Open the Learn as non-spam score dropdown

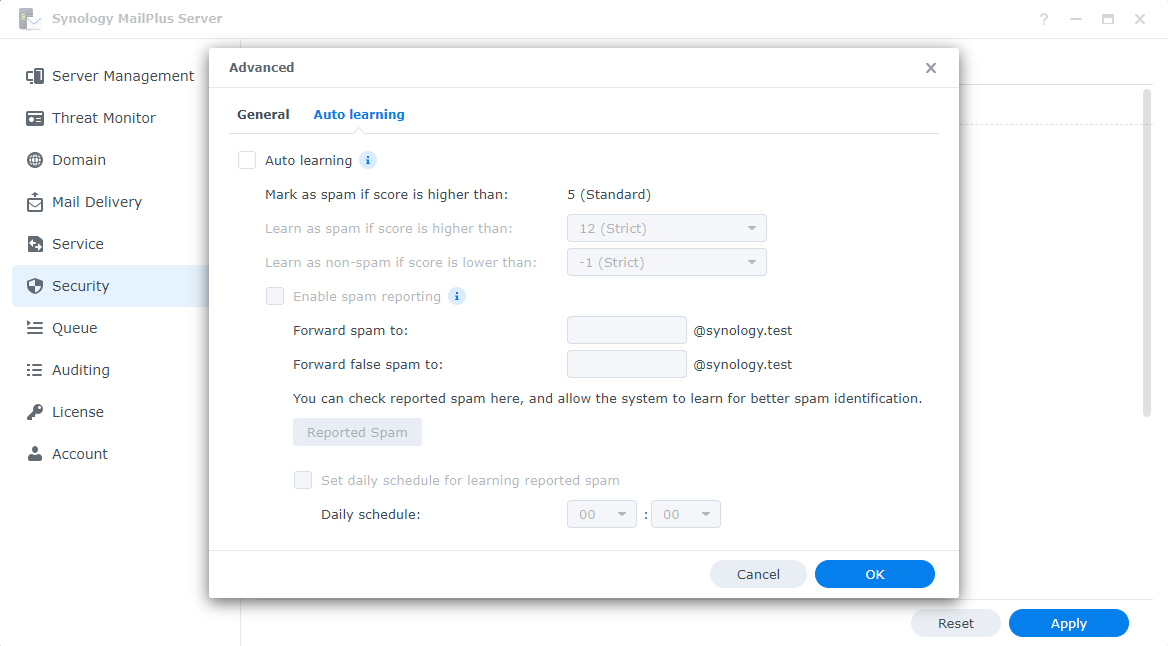tap(666, 262)
